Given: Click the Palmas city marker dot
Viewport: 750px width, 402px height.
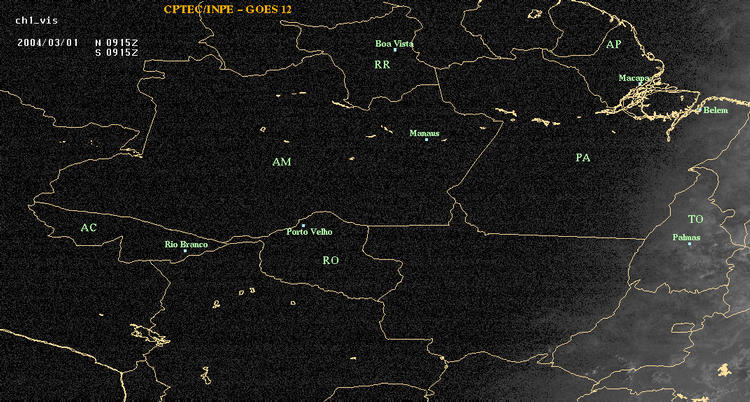Looking at the screenshot, I should pos(690,244).
